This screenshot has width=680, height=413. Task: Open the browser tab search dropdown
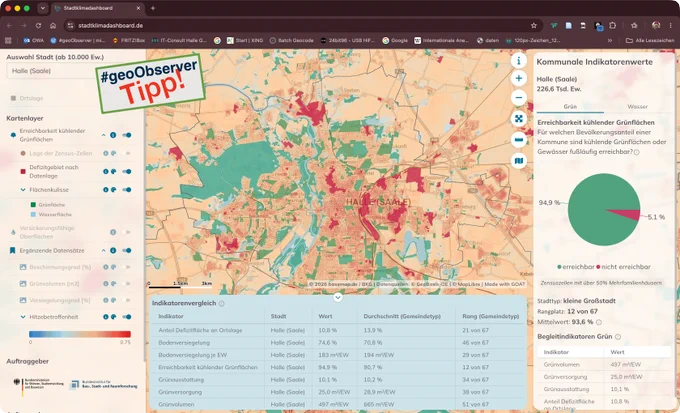coord(42,8)
